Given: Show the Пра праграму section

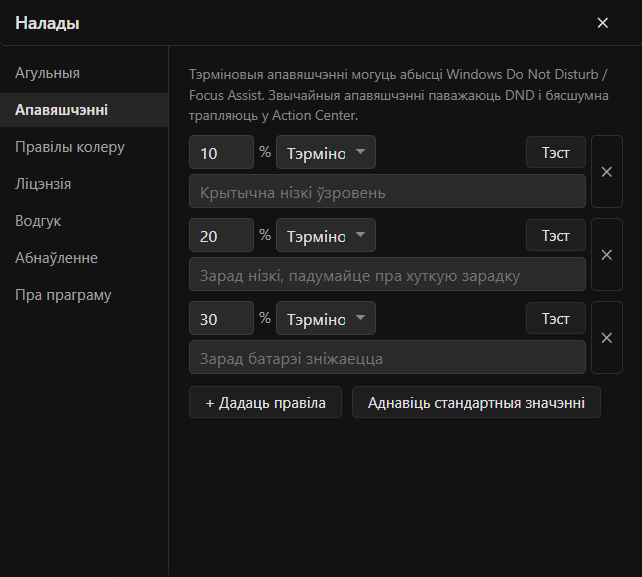Looking at the screenshot, I should 84,295.
